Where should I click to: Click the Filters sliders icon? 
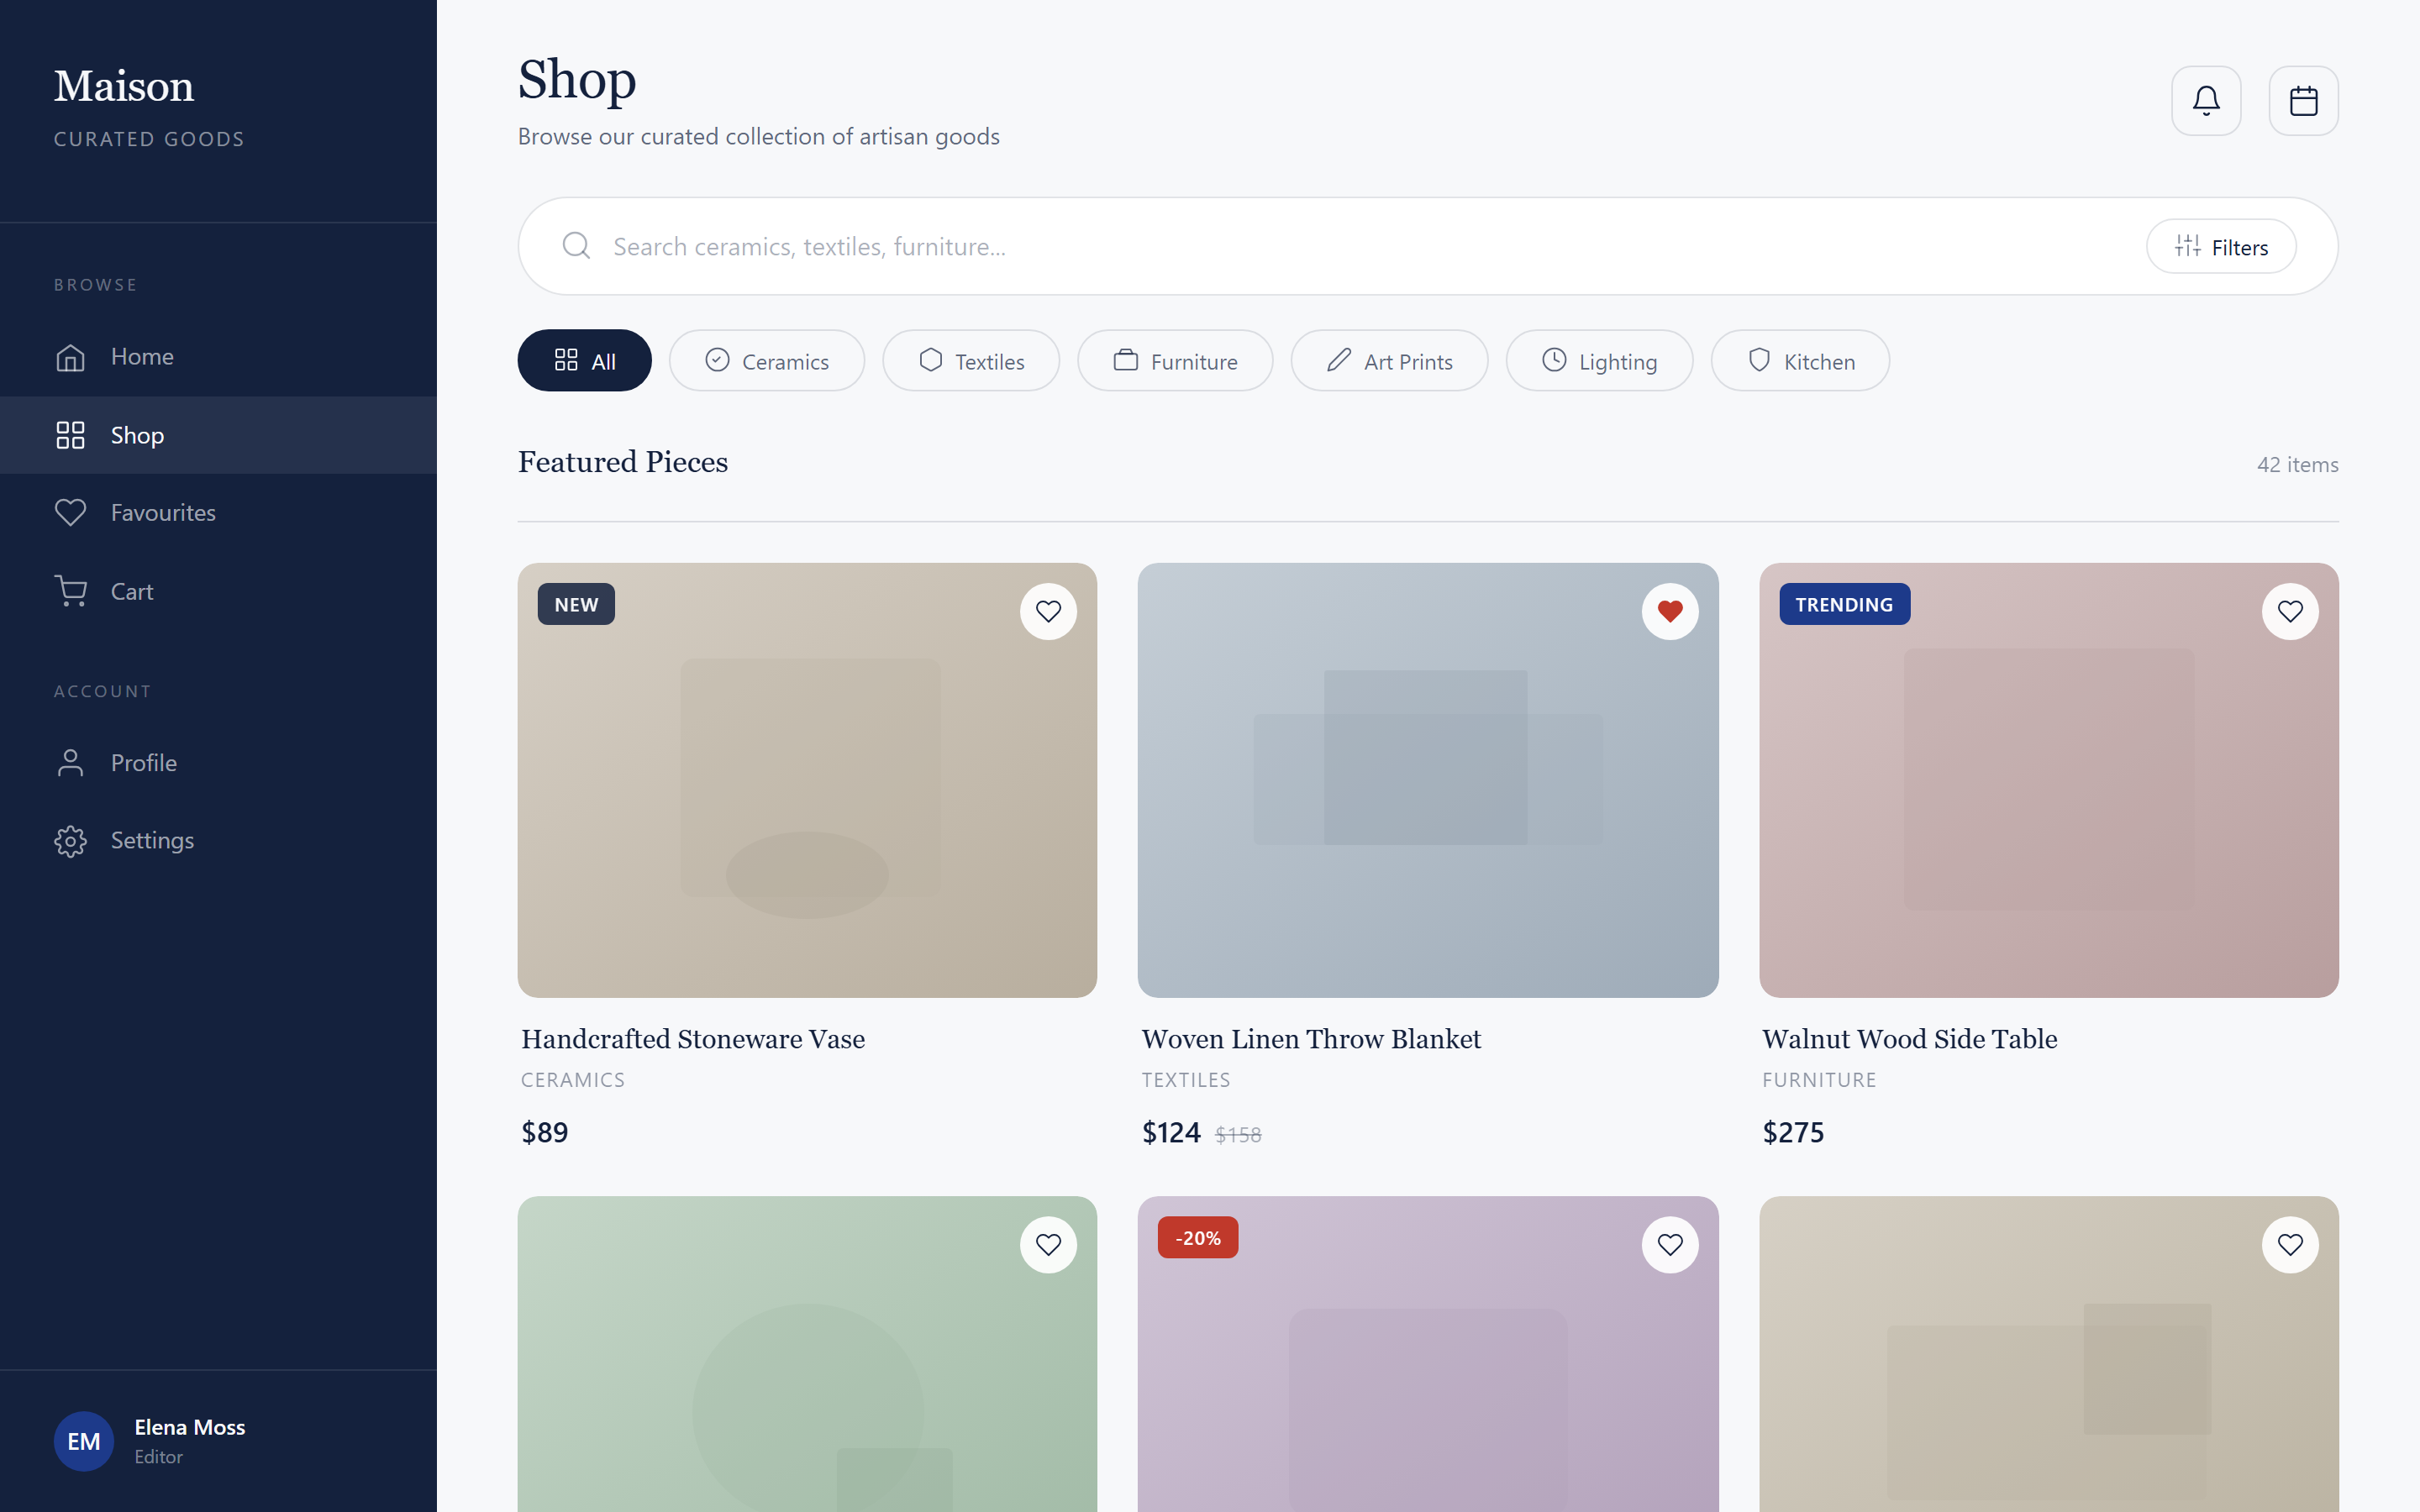pyautogui.click(x=2187, y=246)
